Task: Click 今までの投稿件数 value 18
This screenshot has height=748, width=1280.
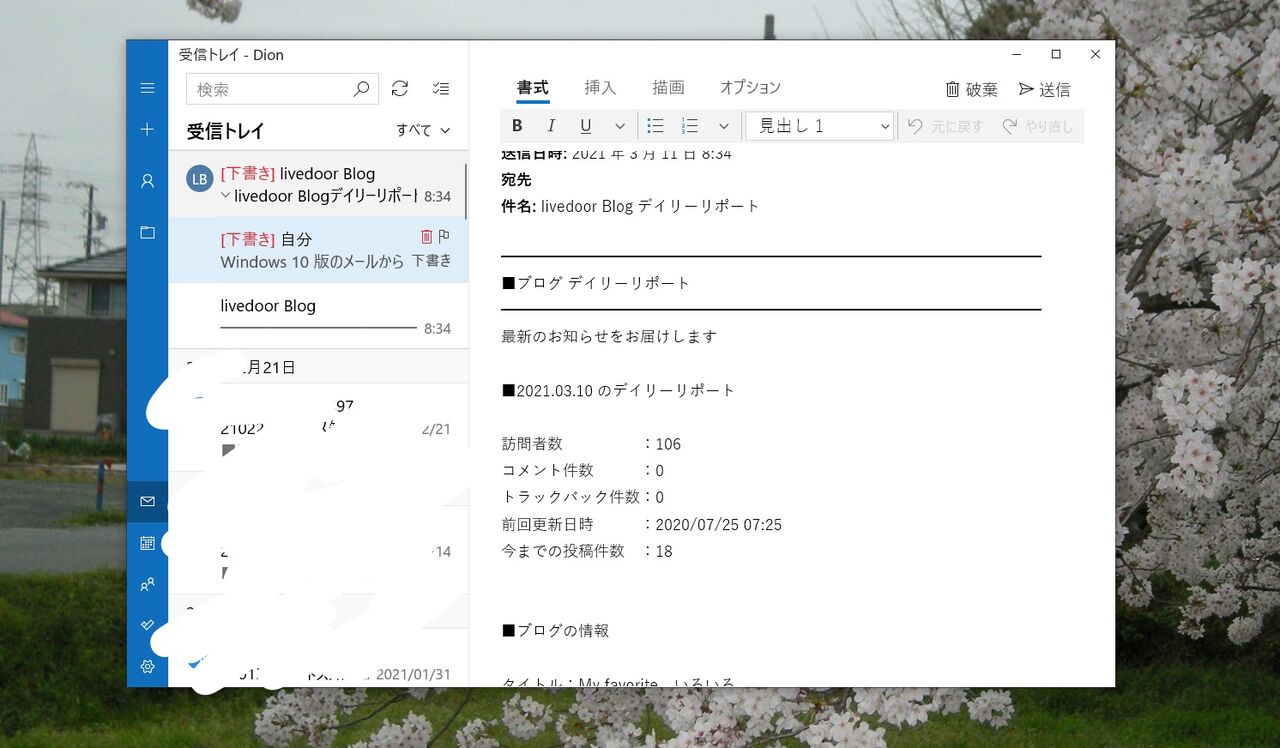Action: click(x=664, y=551)
